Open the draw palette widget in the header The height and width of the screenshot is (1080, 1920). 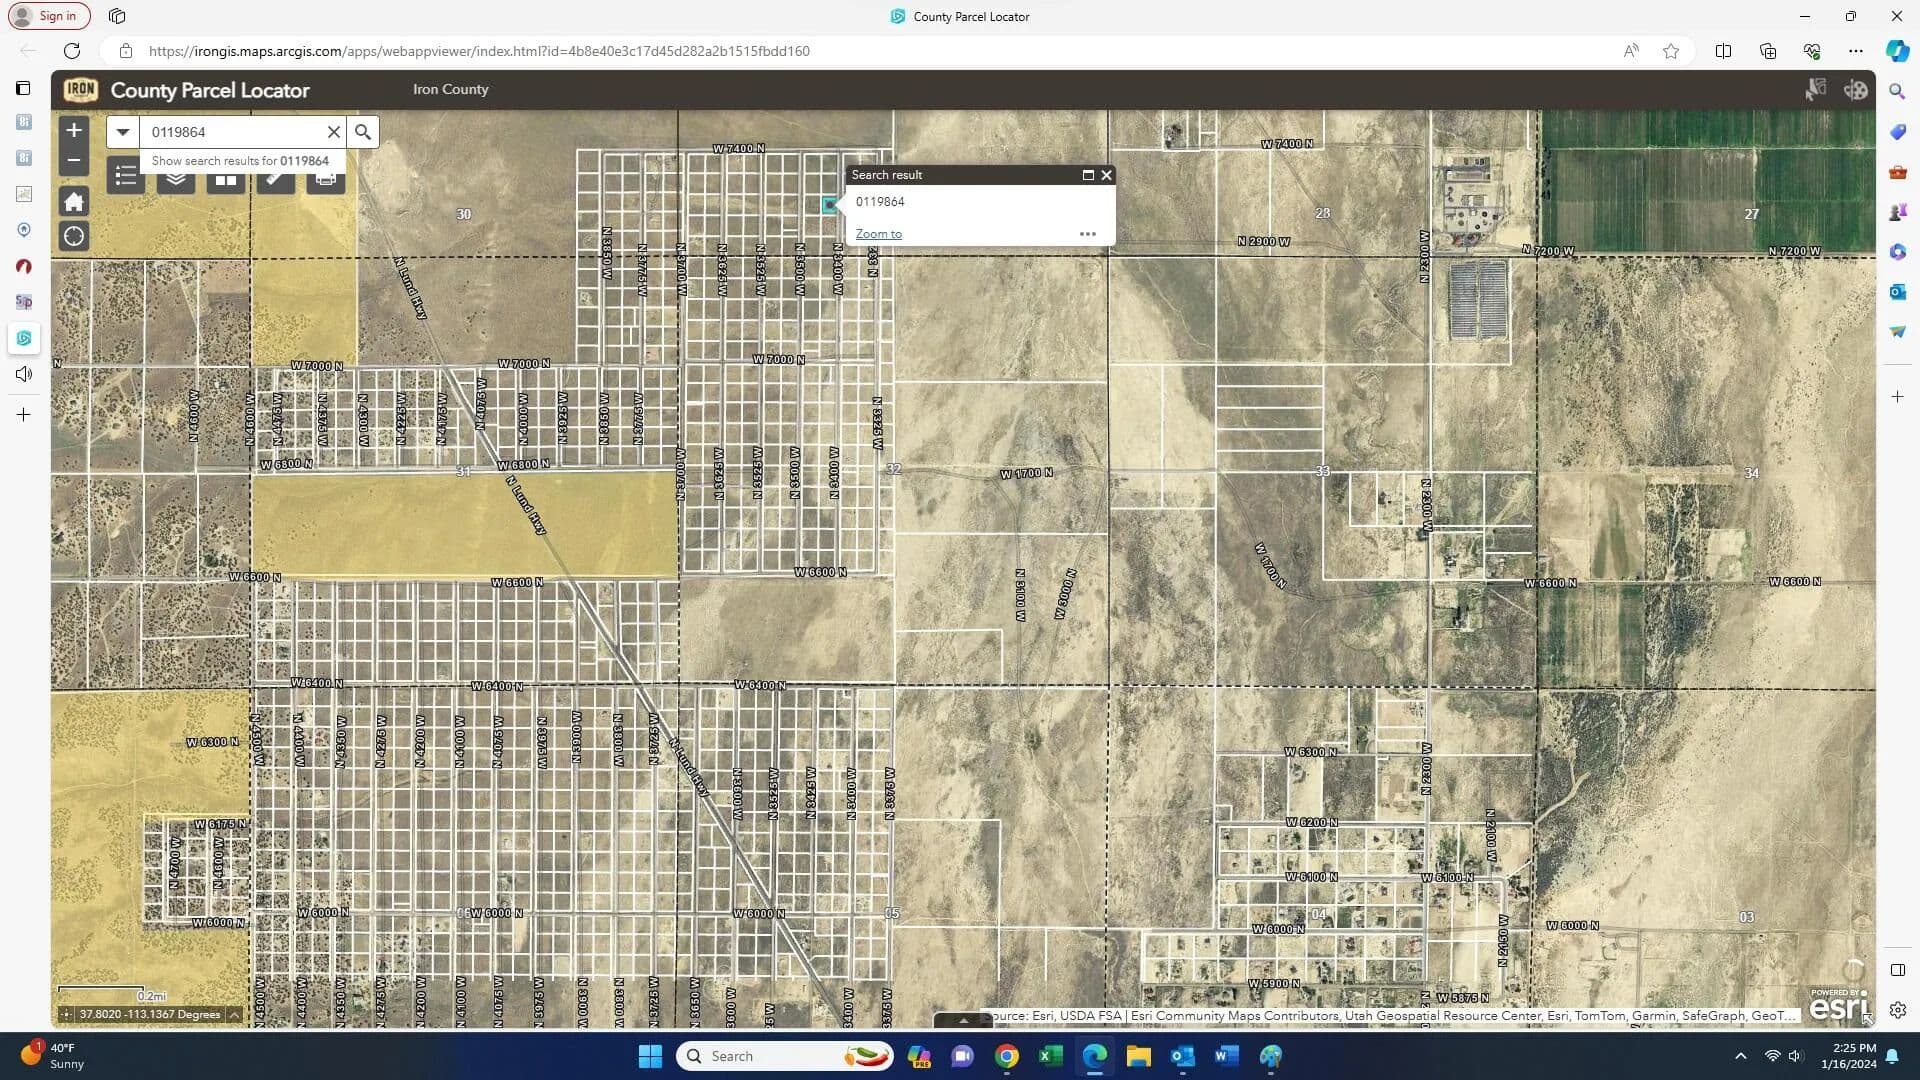pyautogui.click(x=1856, y=90)
